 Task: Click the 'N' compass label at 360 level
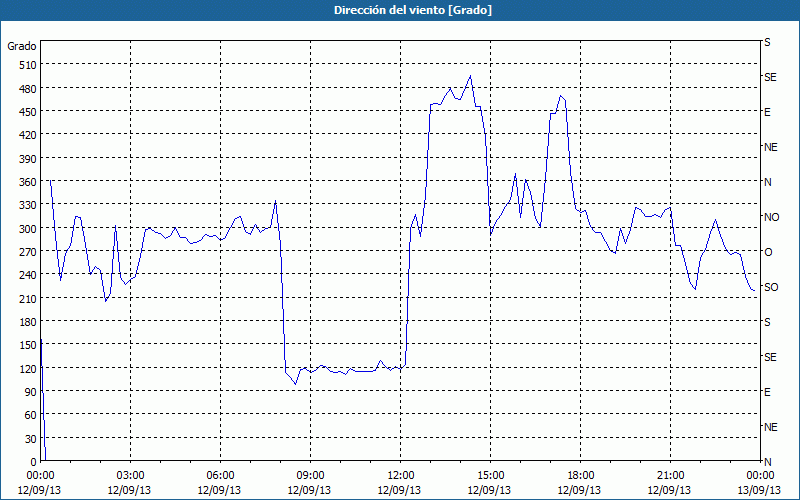click(767, 182)
